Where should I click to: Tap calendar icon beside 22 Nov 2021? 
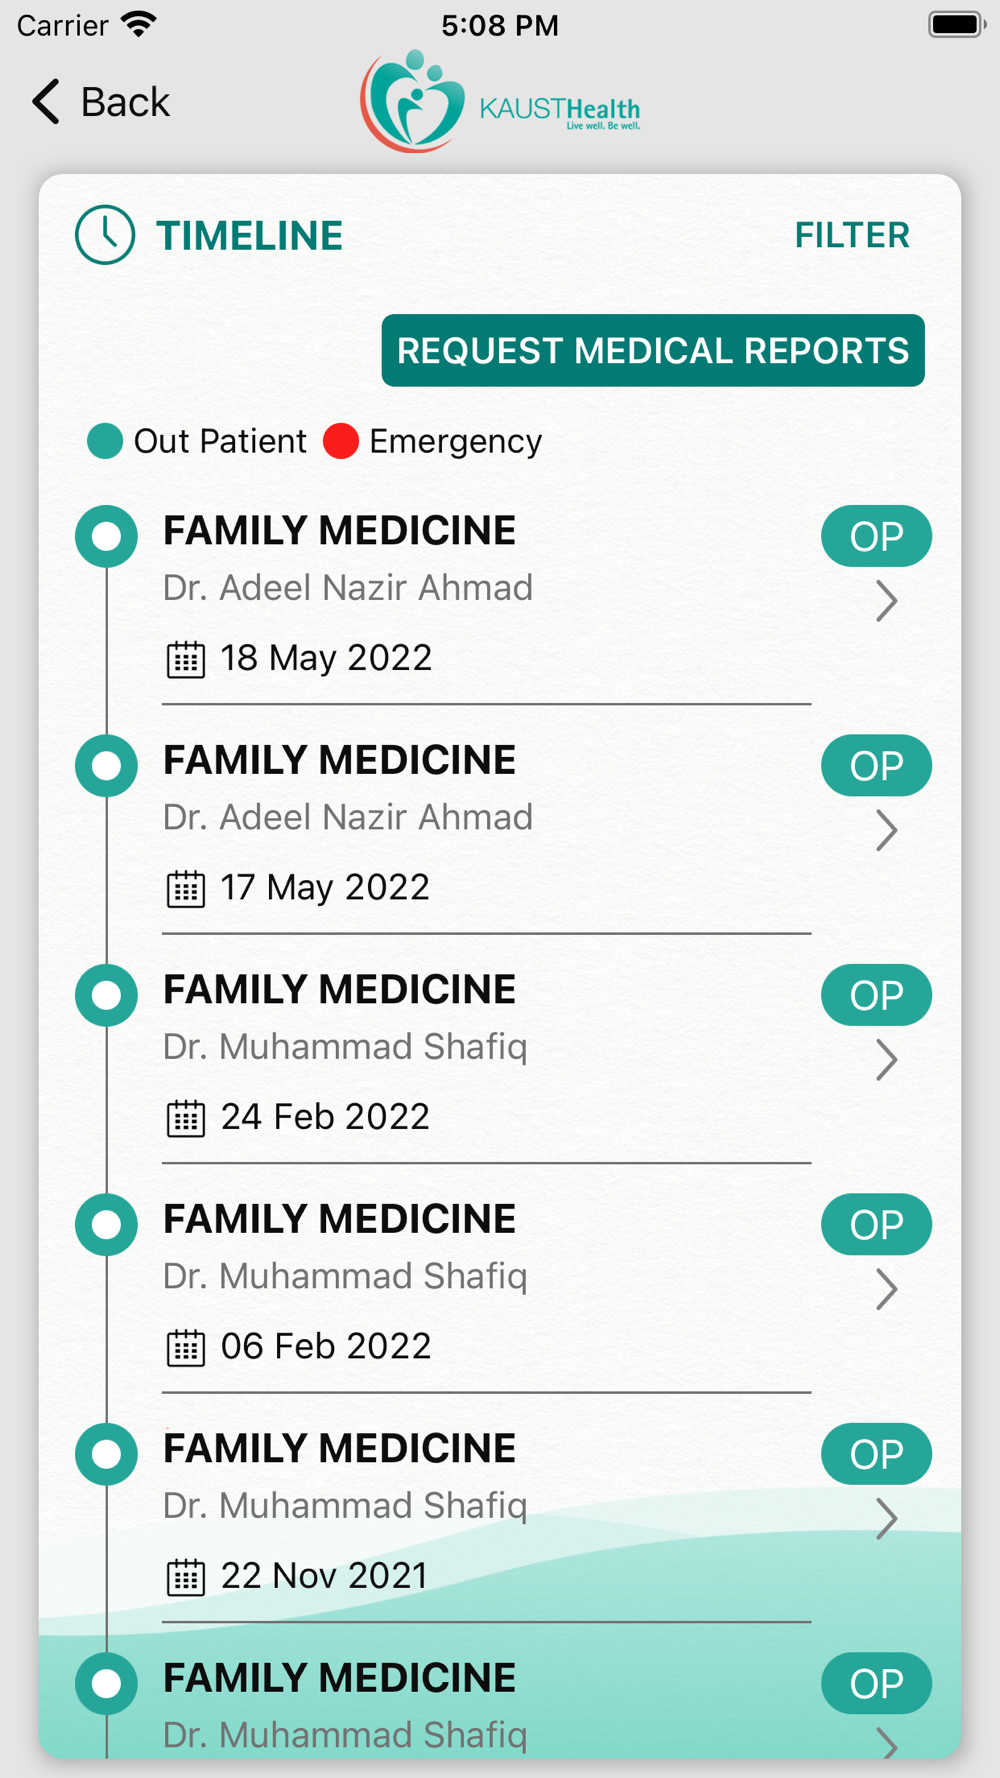185,1577
